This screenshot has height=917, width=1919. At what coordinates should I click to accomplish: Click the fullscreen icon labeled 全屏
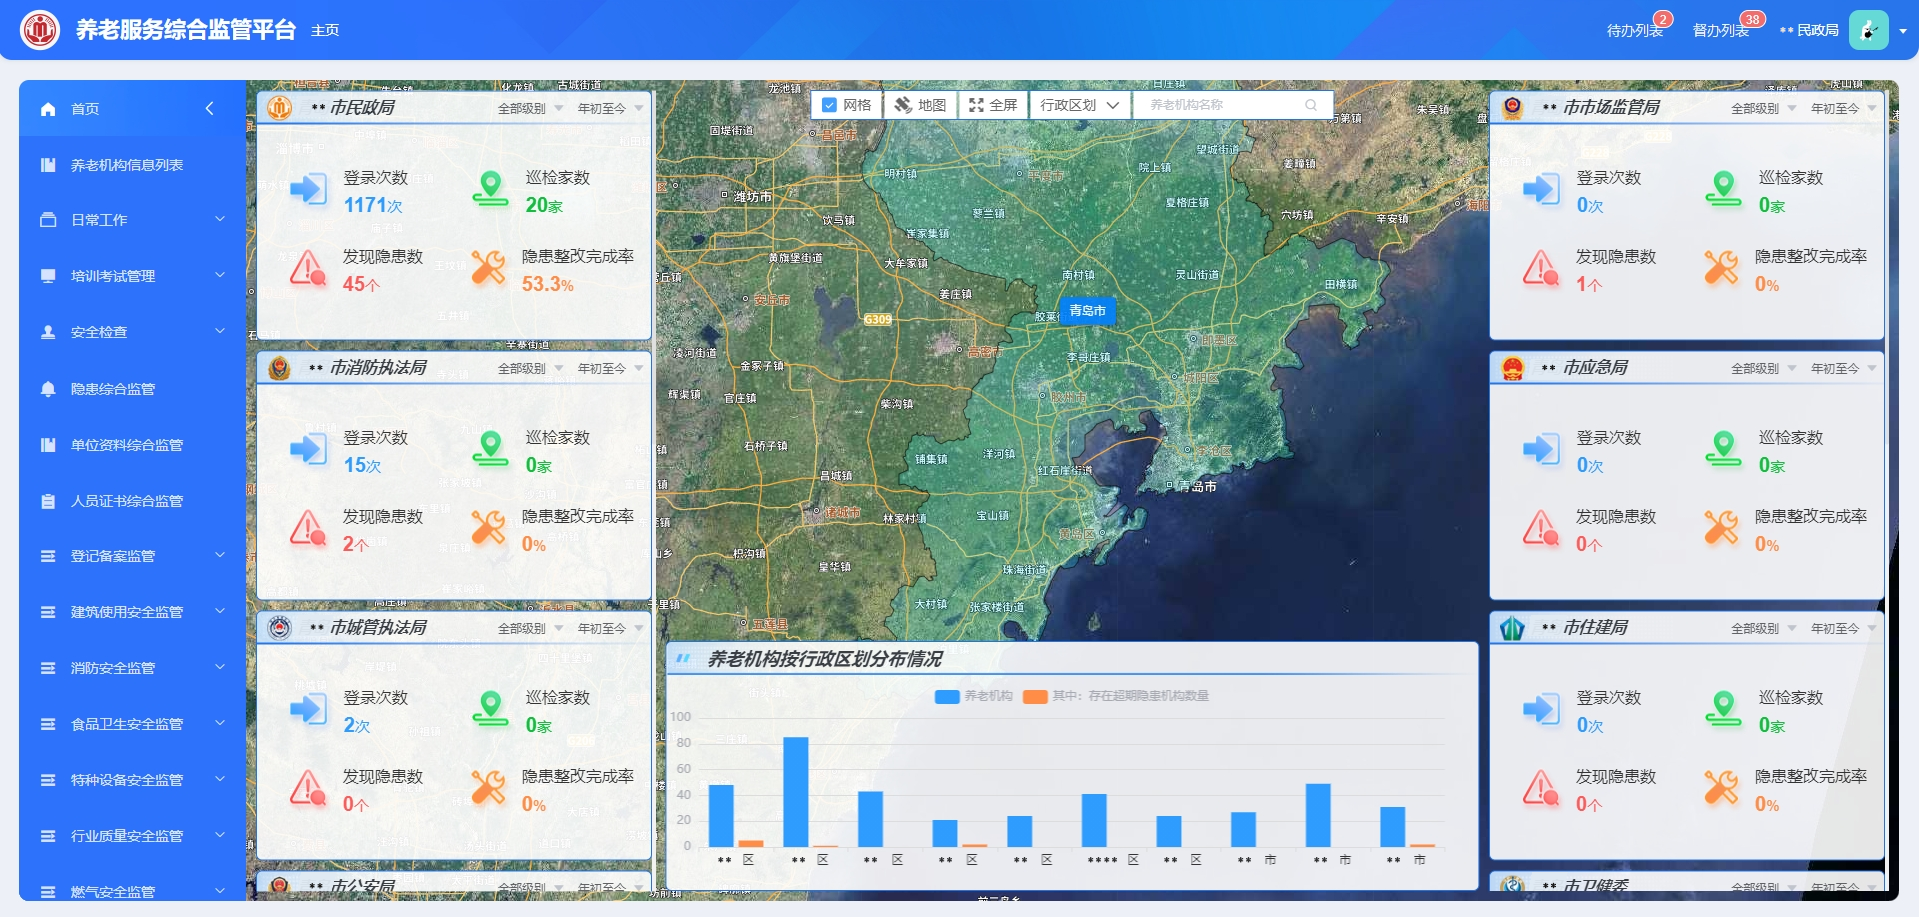point(976,105)
